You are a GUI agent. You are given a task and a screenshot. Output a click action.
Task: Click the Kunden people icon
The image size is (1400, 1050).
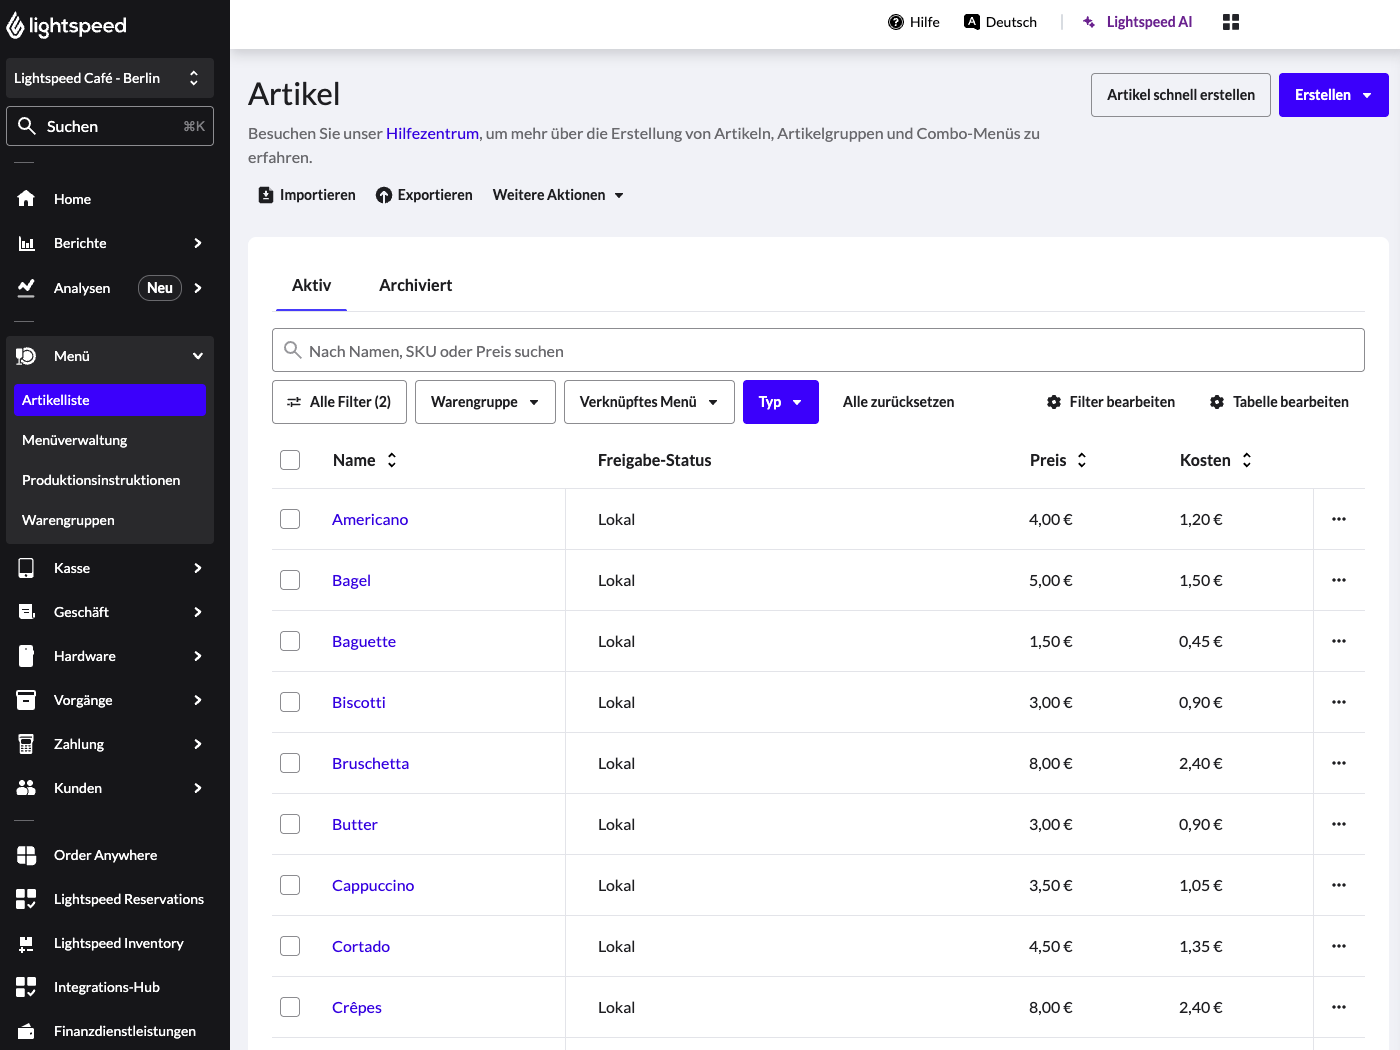click(26, 788)
